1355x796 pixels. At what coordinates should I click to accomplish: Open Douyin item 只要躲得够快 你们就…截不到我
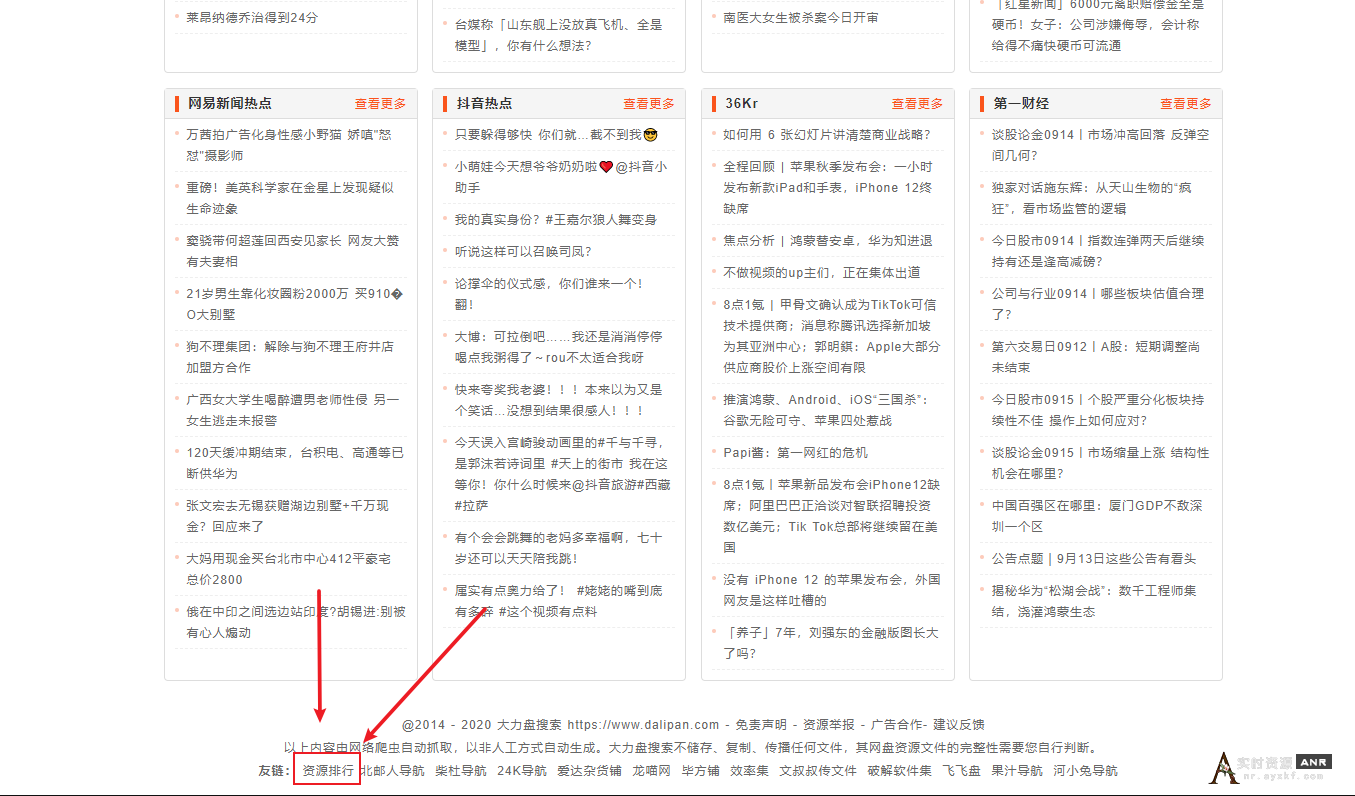pos(556,135)
